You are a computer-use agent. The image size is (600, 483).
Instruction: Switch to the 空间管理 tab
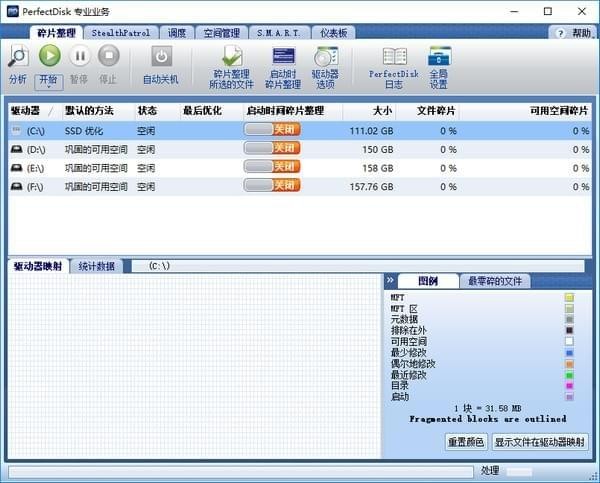coord(222,33)
